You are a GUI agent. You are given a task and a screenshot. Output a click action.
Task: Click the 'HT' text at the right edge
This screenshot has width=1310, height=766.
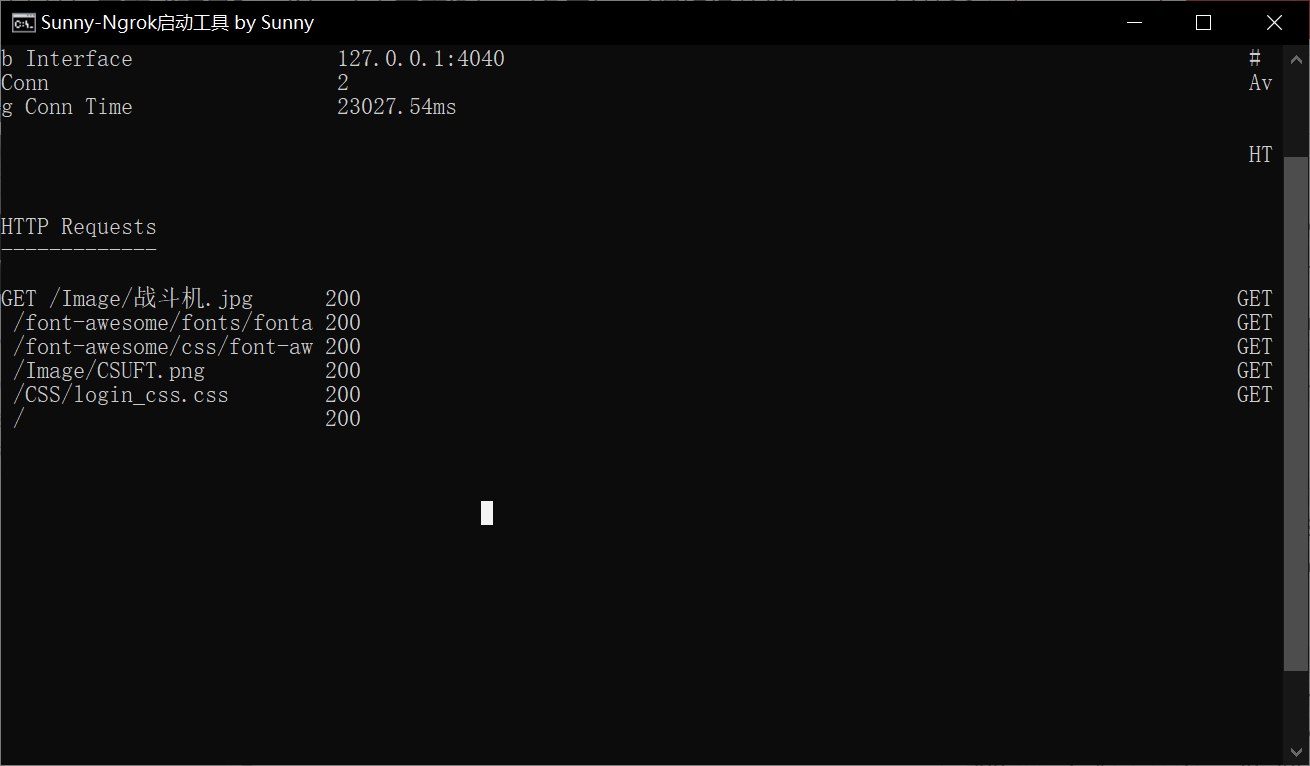(x=1260, y=155)
